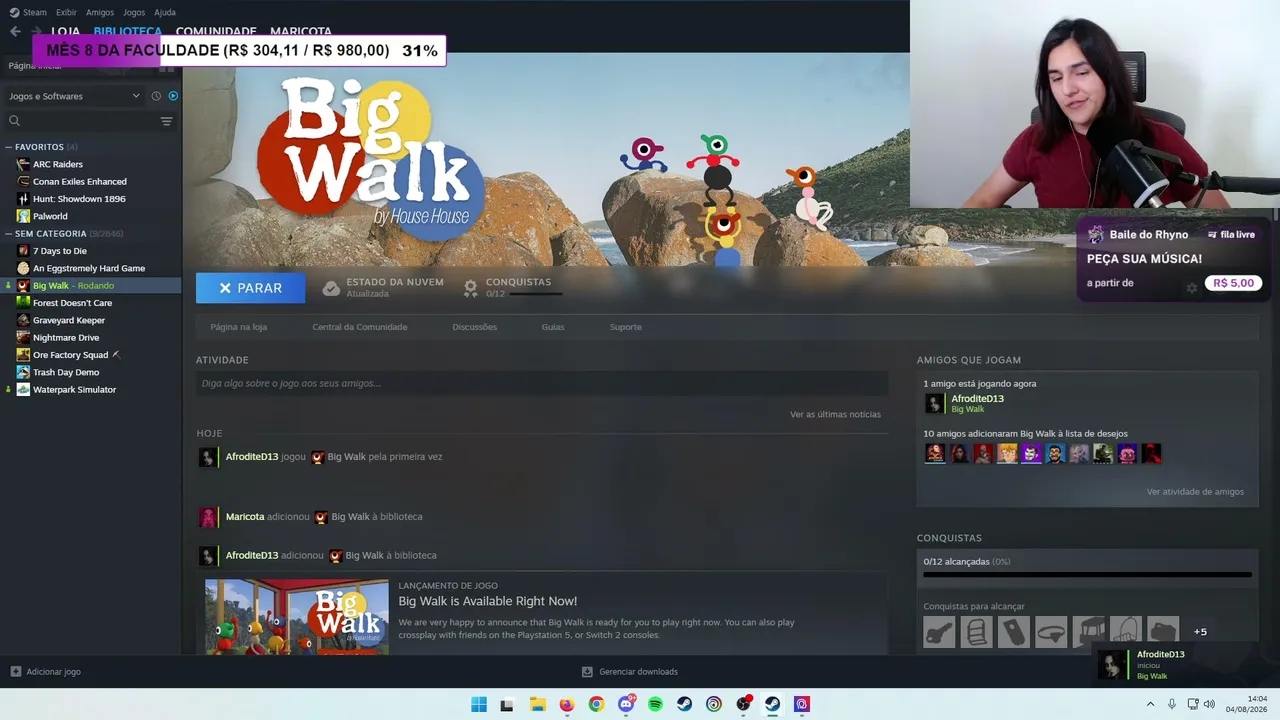Screen dimensions: 1280x720
Task: Click the Palworld game icon
Action: 23,216
